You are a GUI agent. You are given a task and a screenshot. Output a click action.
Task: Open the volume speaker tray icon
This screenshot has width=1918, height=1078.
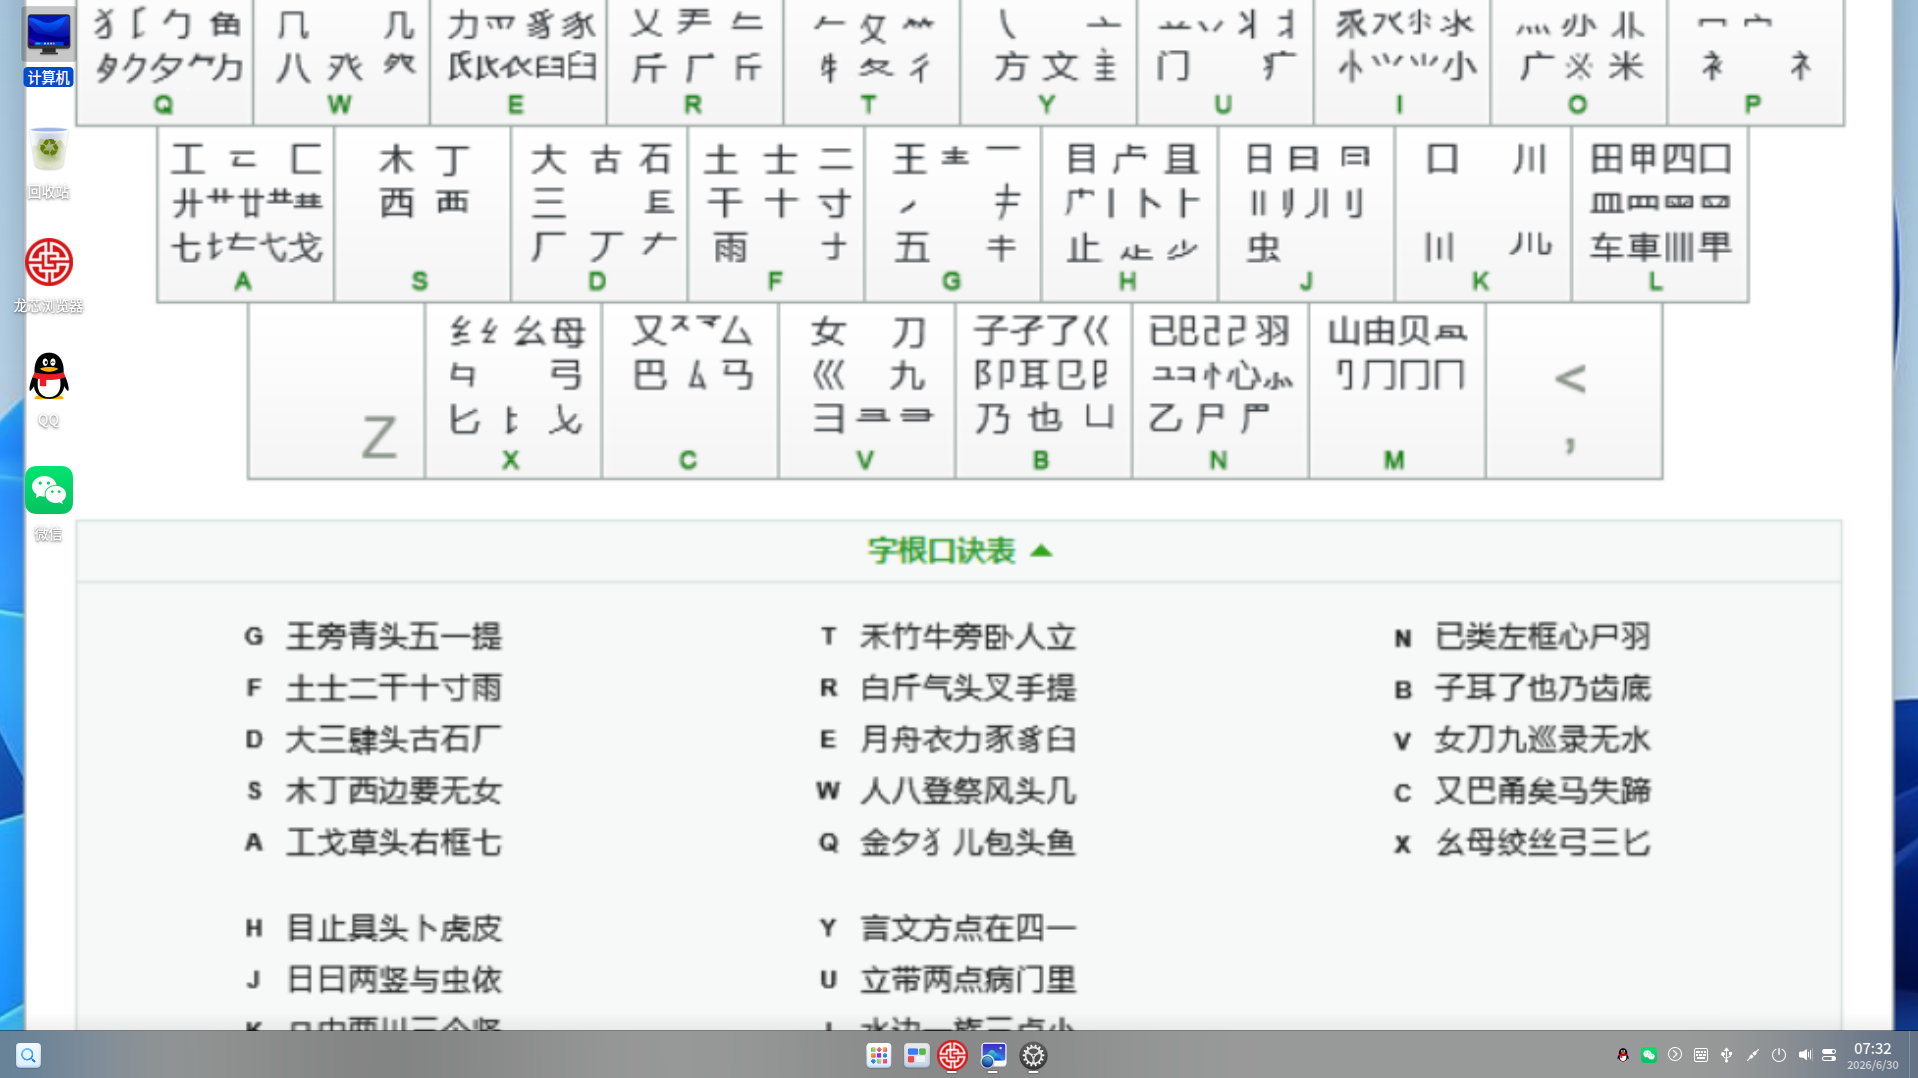coord(1805,1055)
